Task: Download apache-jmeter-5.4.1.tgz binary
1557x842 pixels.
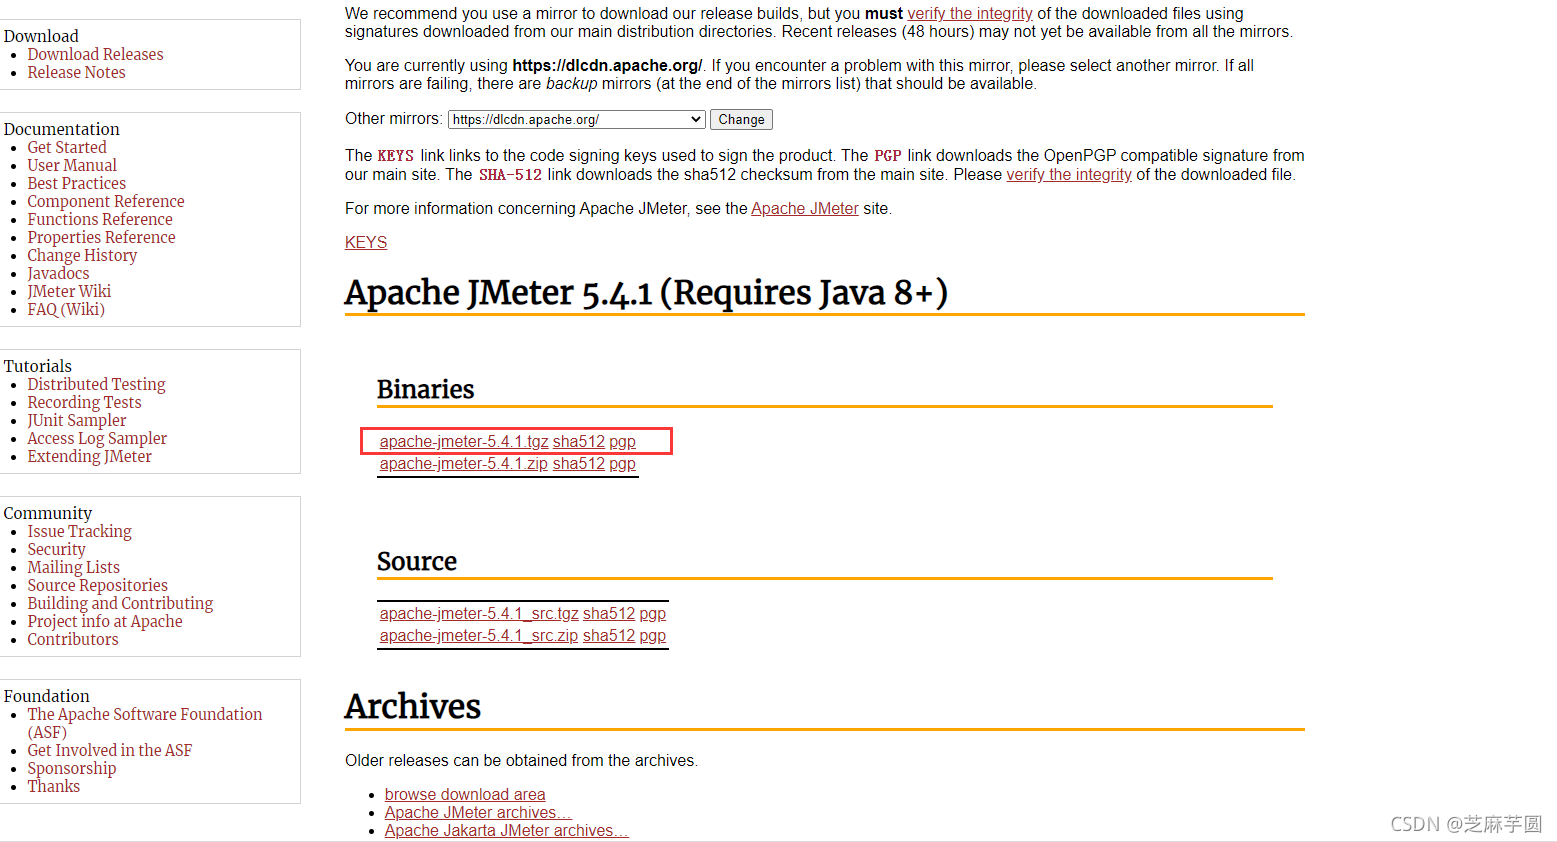Action: (464, 441)
